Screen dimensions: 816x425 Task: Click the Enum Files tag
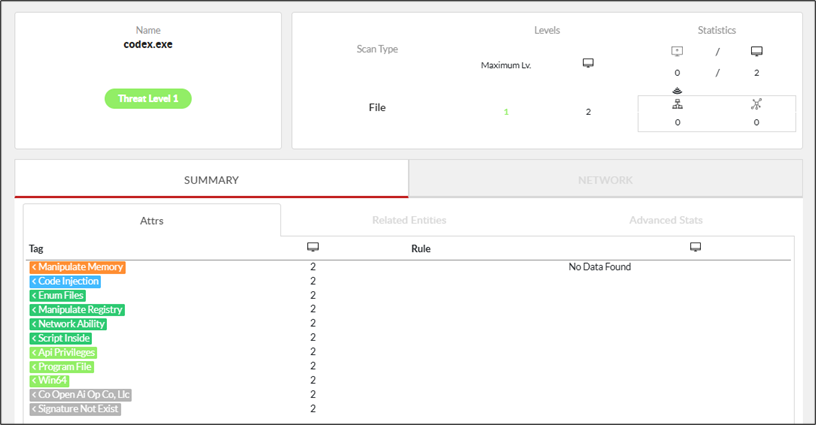58,295
